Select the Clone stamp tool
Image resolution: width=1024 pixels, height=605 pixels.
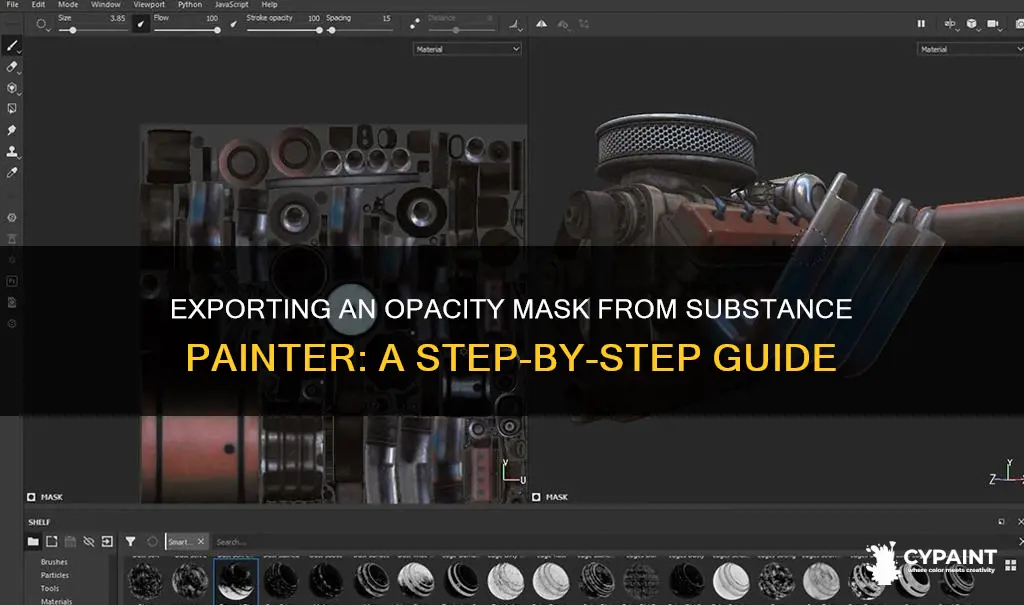pyautogui.click(x=12, y=152)
